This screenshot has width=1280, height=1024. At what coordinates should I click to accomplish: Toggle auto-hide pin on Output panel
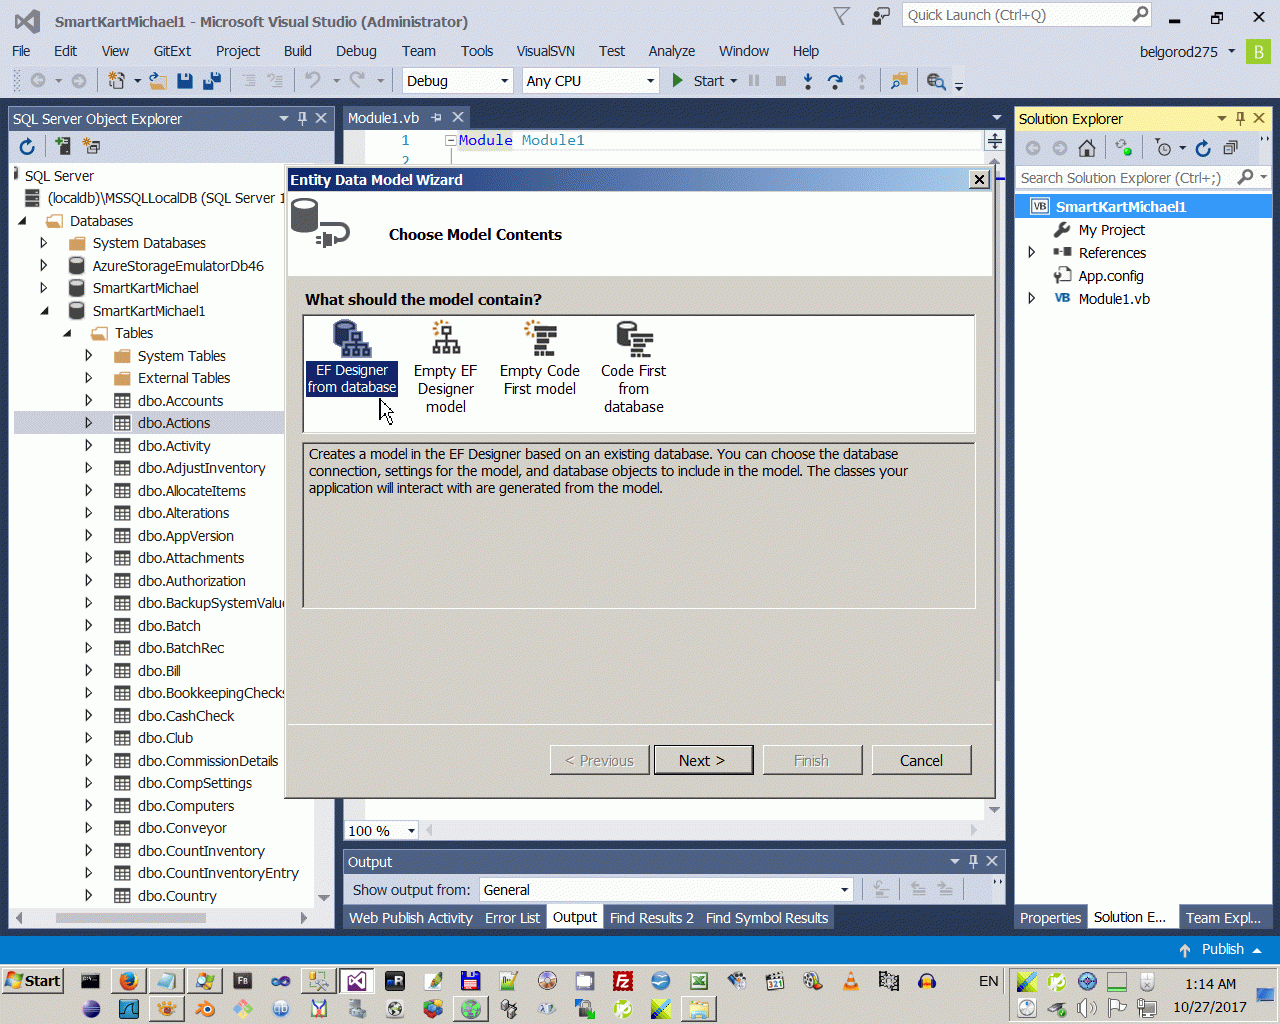pyautogui.click(x=973, y=861)
